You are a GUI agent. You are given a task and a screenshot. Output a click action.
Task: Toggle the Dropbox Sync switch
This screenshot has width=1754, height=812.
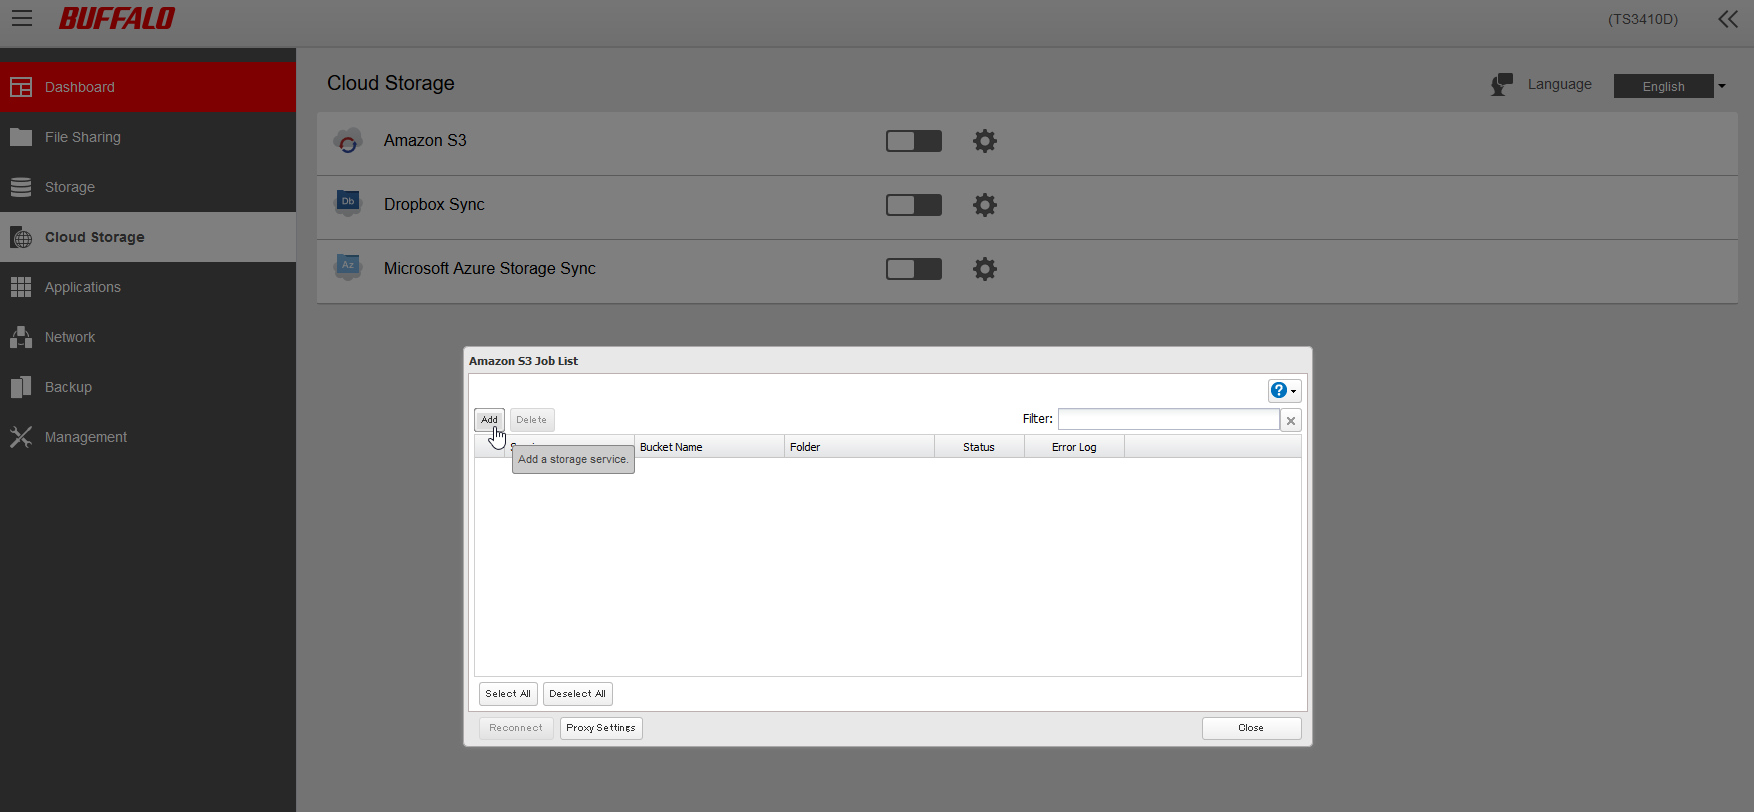point(914,205)
